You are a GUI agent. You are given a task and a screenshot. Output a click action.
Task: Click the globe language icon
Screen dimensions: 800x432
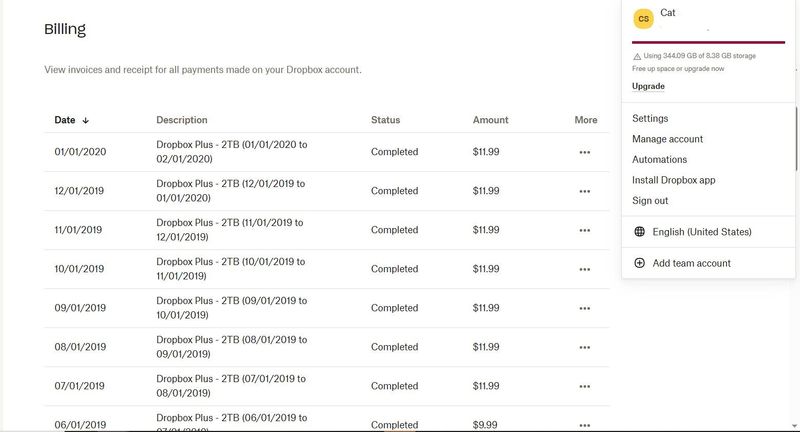[639, 232]
